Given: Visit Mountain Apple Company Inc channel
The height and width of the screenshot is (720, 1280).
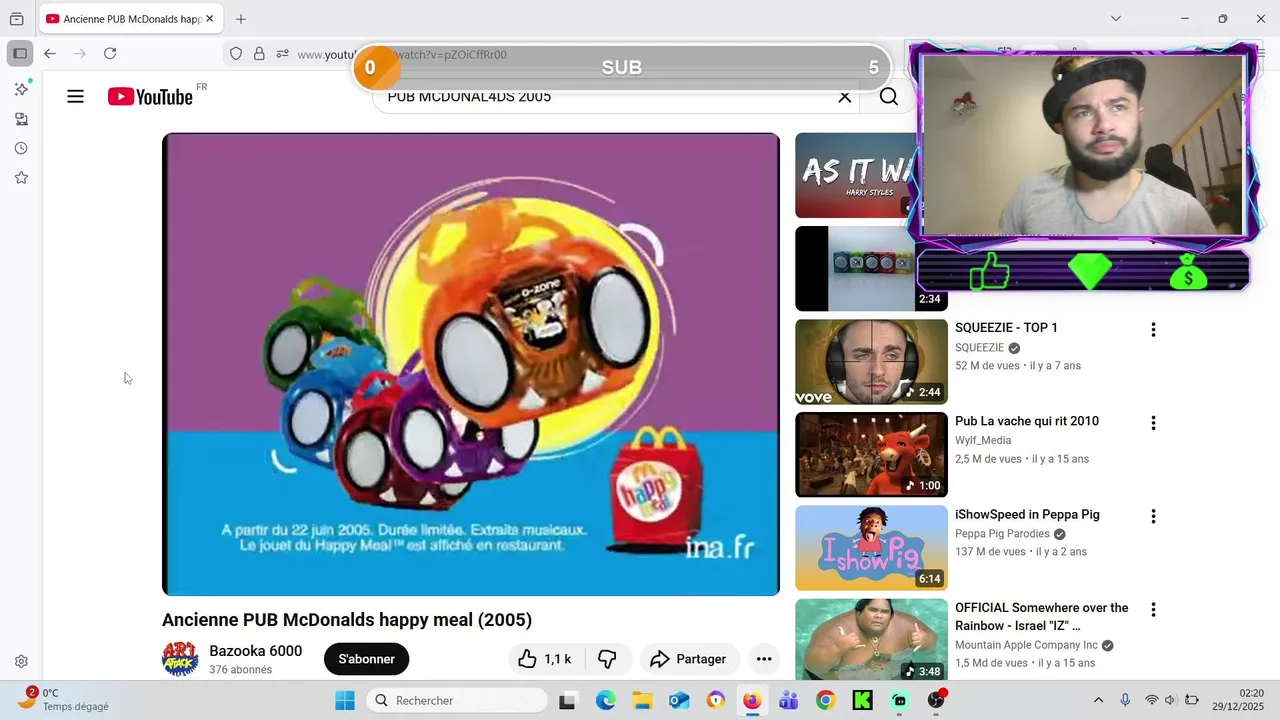Looking at the screenshot, I should coord(1026,645).
